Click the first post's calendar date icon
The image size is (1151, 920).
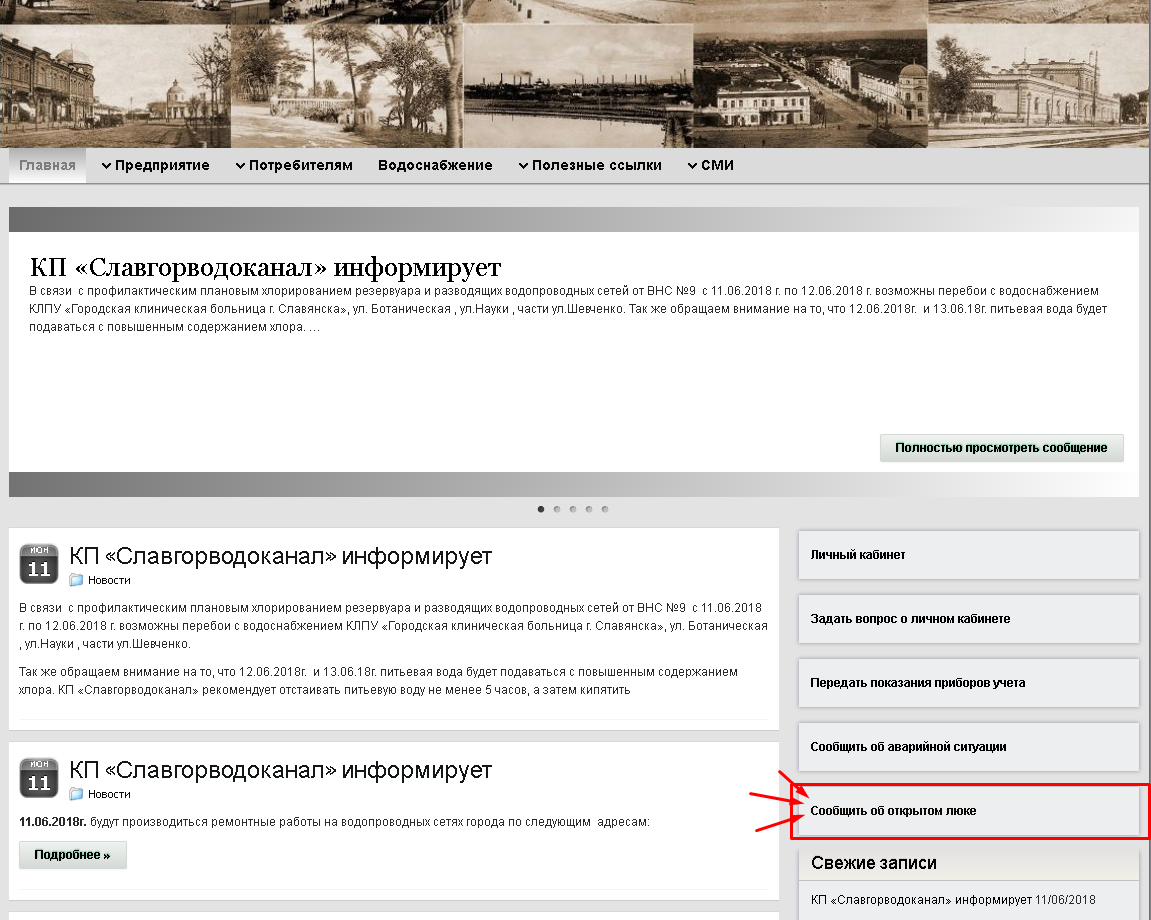pyautogui.click(x=39, y=564)
